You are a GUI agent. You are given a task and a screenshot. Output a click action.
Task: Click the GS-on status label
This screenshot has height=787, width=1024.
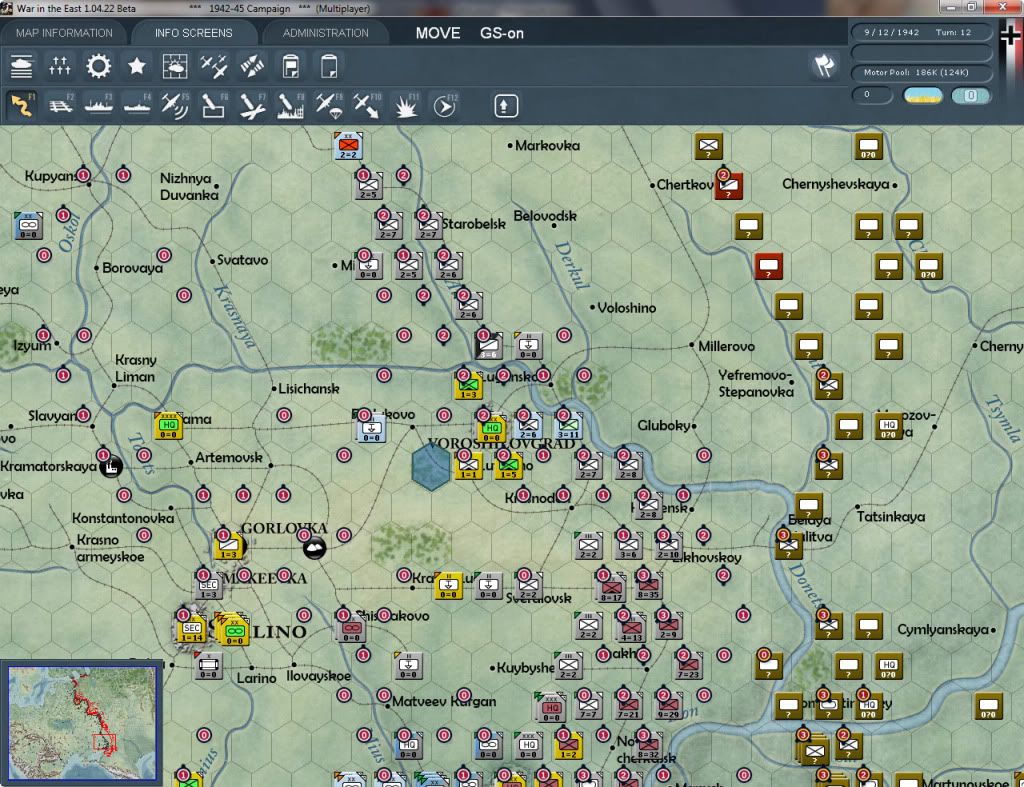tap(502, 33)
